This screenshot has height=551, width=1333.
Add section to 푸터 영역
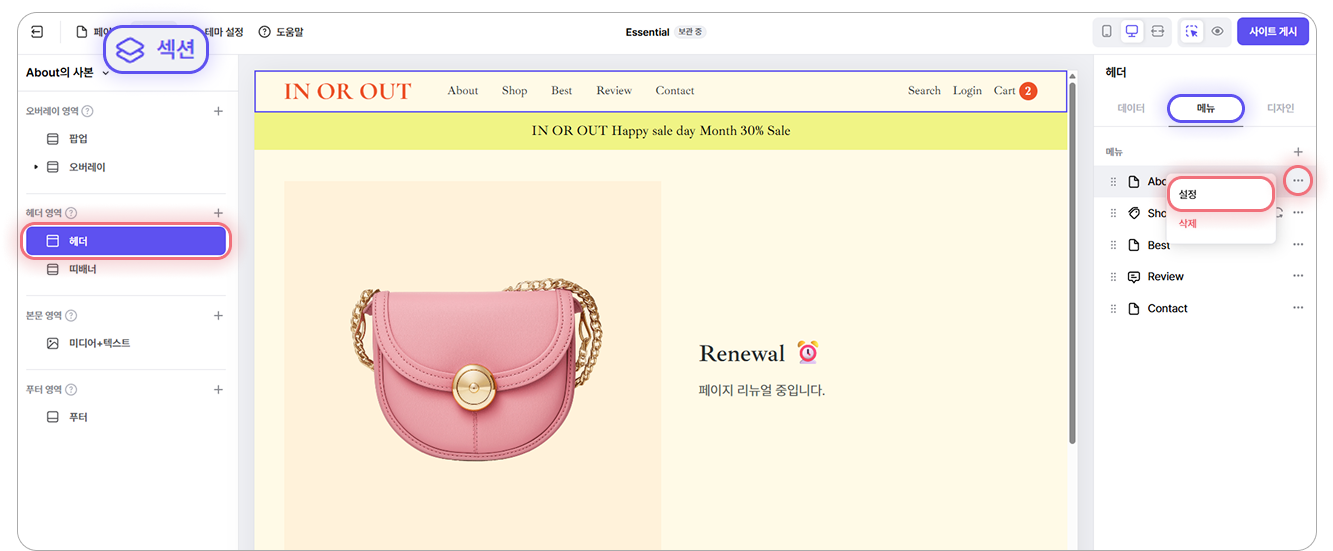click(x=218, y=389)
